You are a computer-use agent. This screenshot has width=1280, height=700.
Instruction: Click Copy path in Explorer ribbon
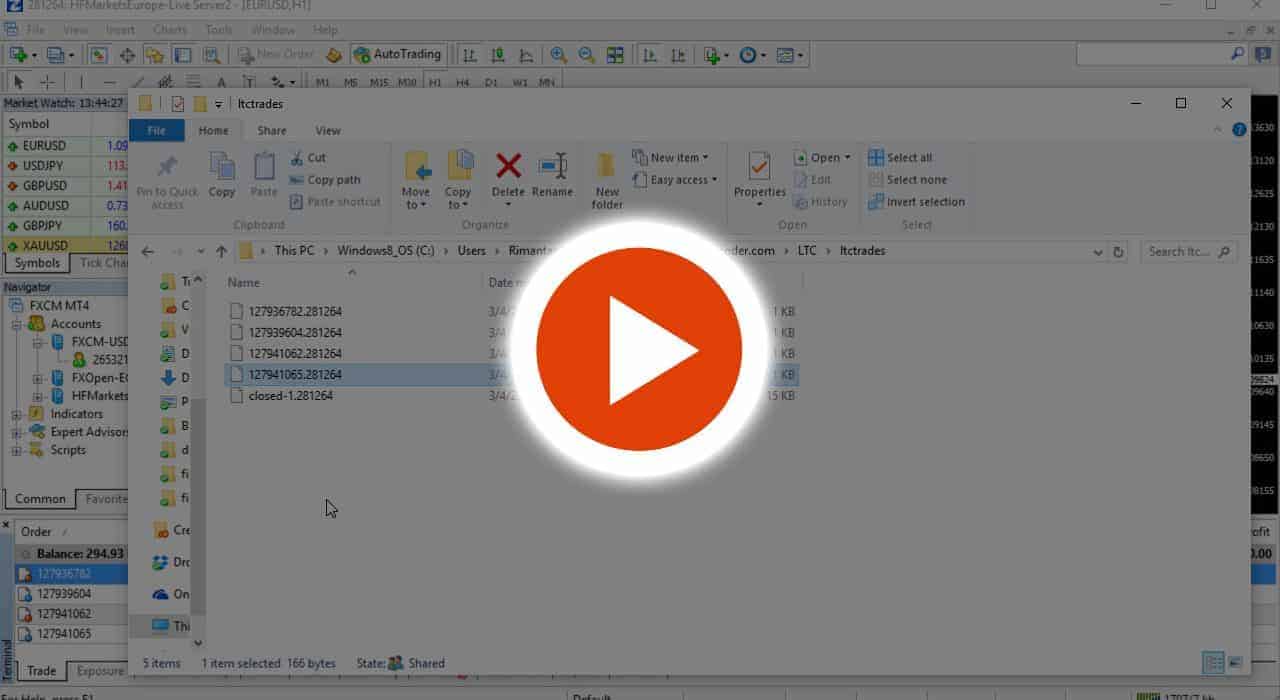(325, 180)
